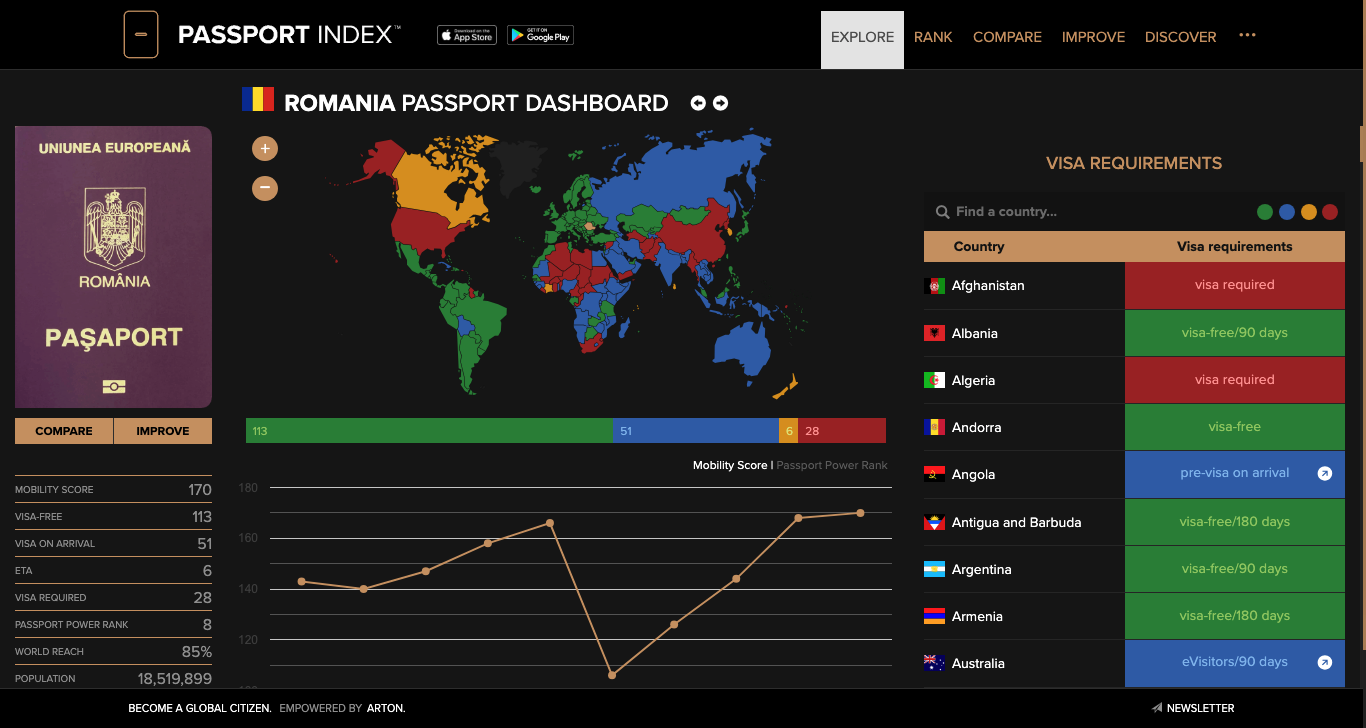Click Algeria visa required cell
1366x728 pixels.
1235,380
